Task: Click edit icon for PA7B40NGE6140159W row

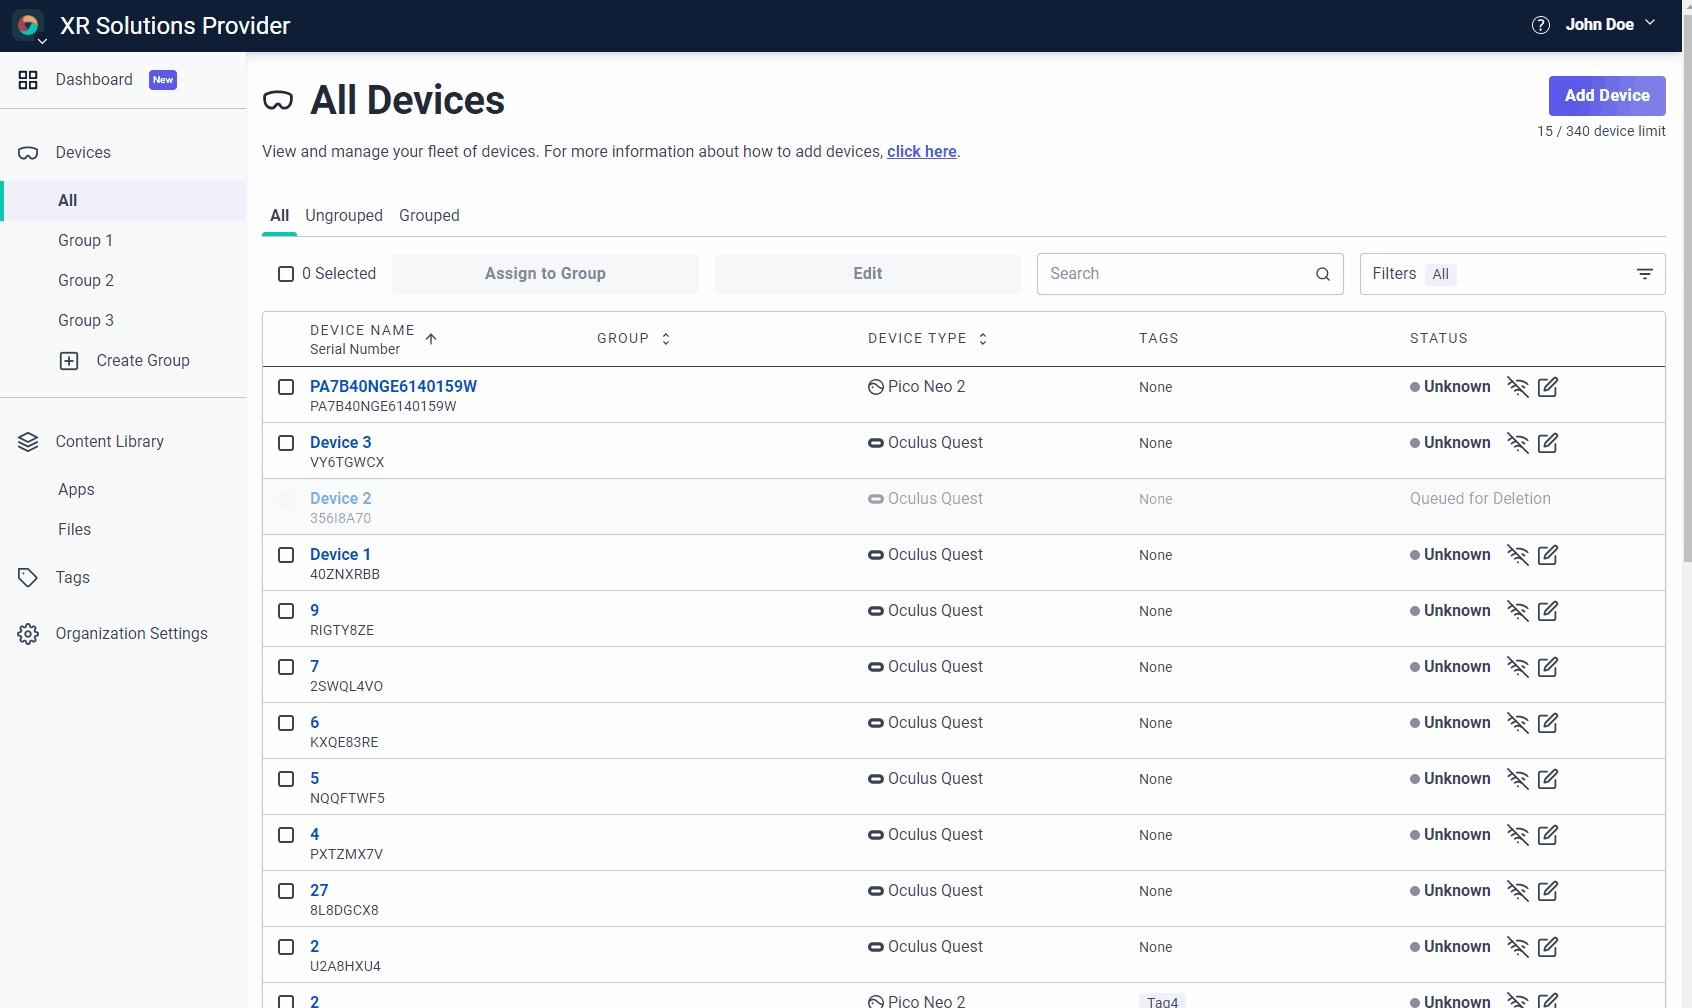Action: pos(1548,387)
